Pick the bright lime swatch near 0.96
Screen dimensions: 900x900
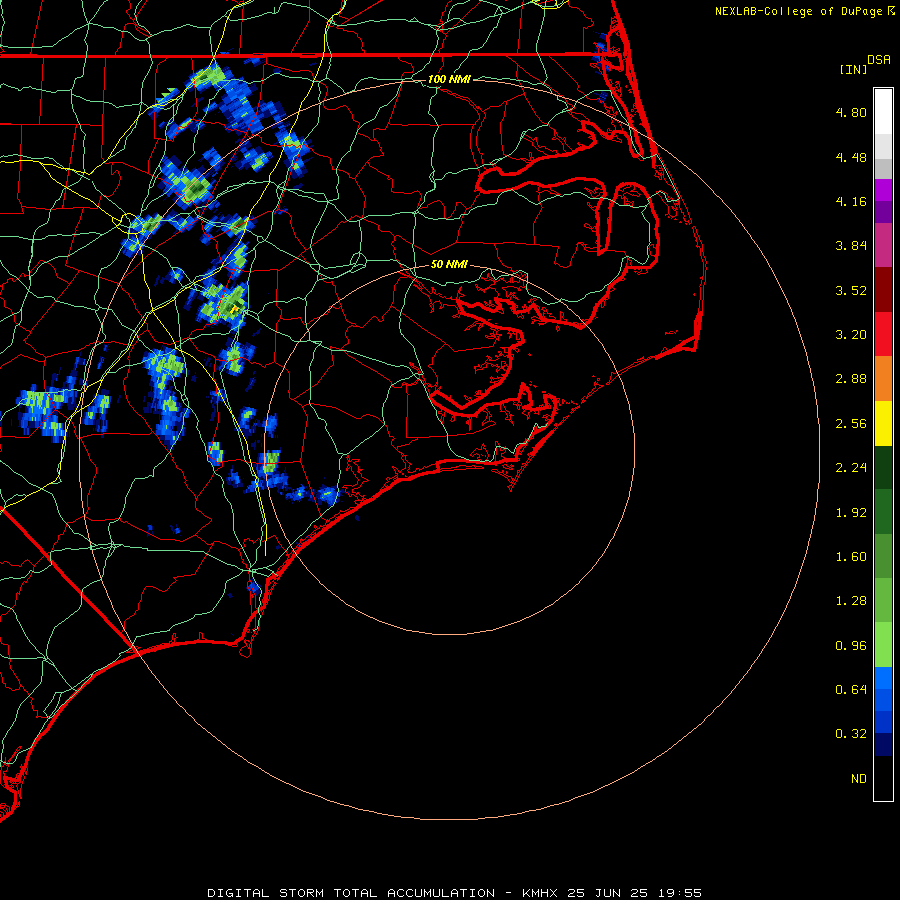point(883,645)
